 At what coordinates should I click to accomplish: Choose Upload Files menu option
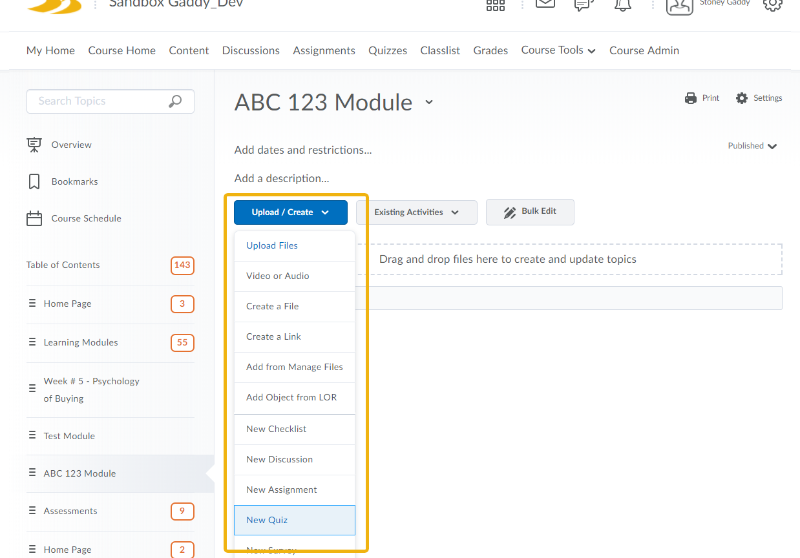pyautogui.click(x=272, y=246)
